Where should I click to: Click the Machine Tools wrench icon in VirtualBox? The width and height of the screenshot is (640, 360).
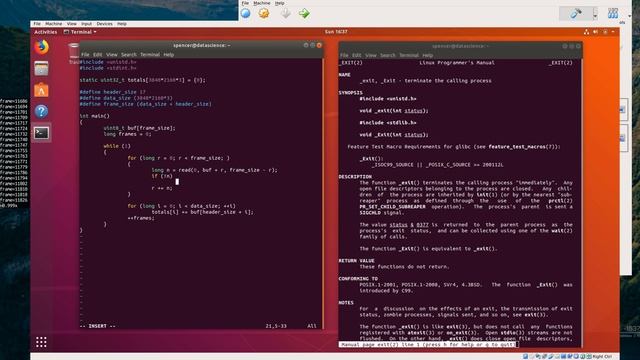pos(576,13)
